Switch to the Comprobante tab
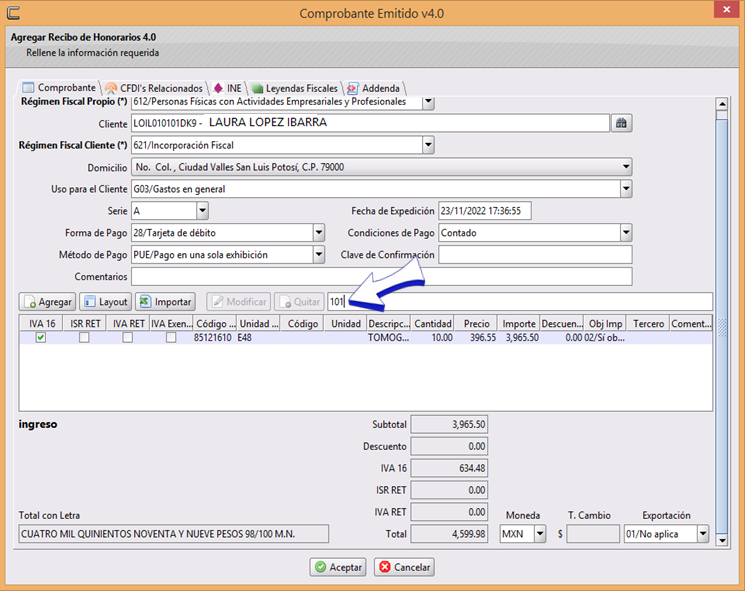The height and width of the screenshot is (591, 745). (x=59, y=88)
